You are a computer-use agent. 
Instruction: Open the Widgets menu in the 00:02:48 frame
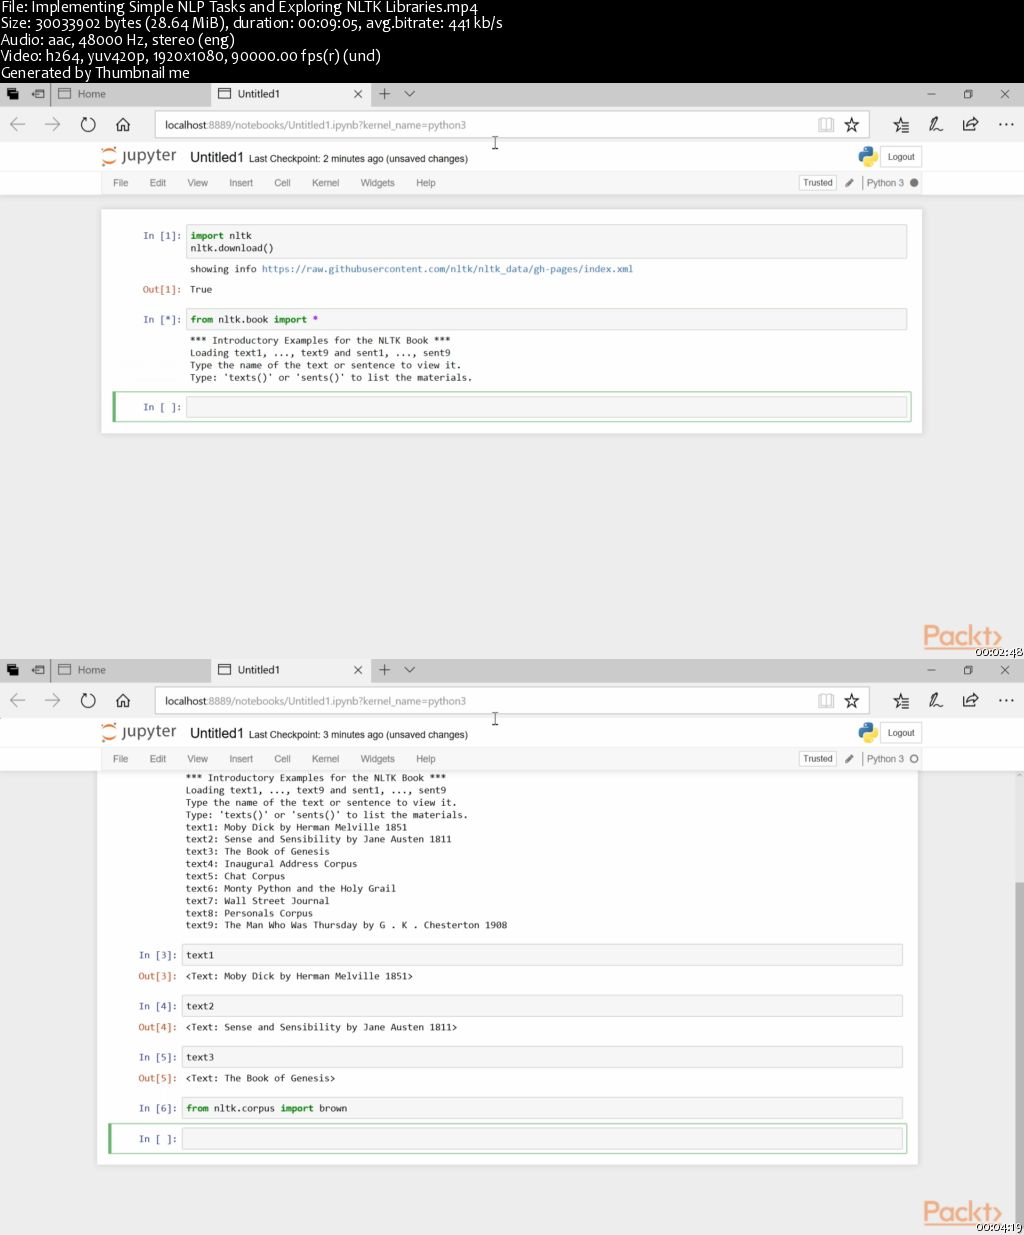coord(378,183)
